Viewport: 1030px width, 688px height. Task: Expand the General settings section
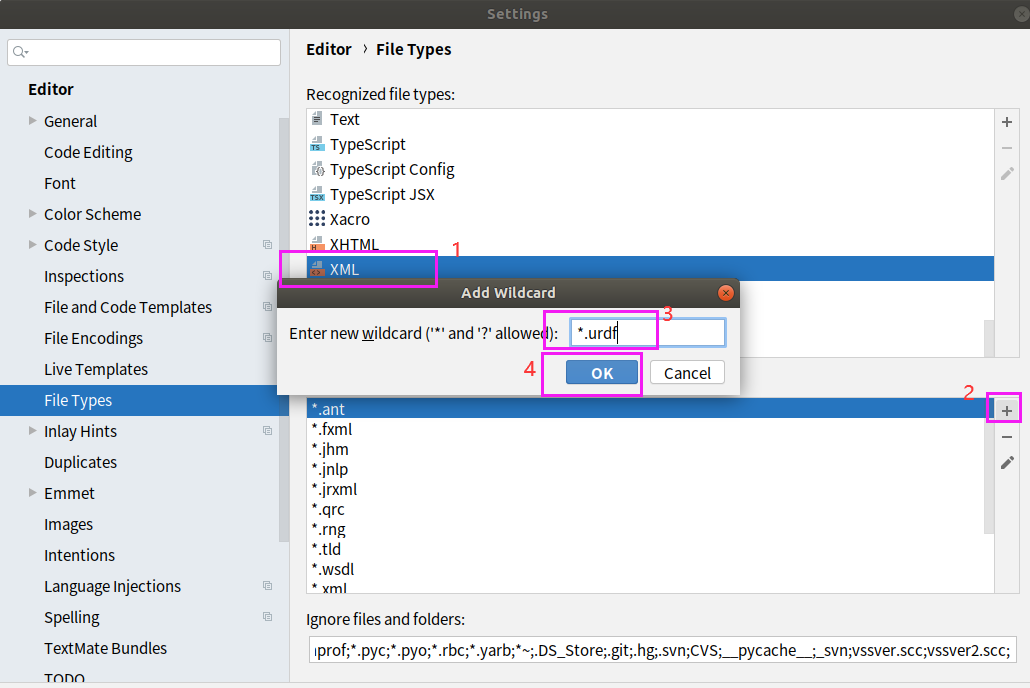click(x=31, y=121)
